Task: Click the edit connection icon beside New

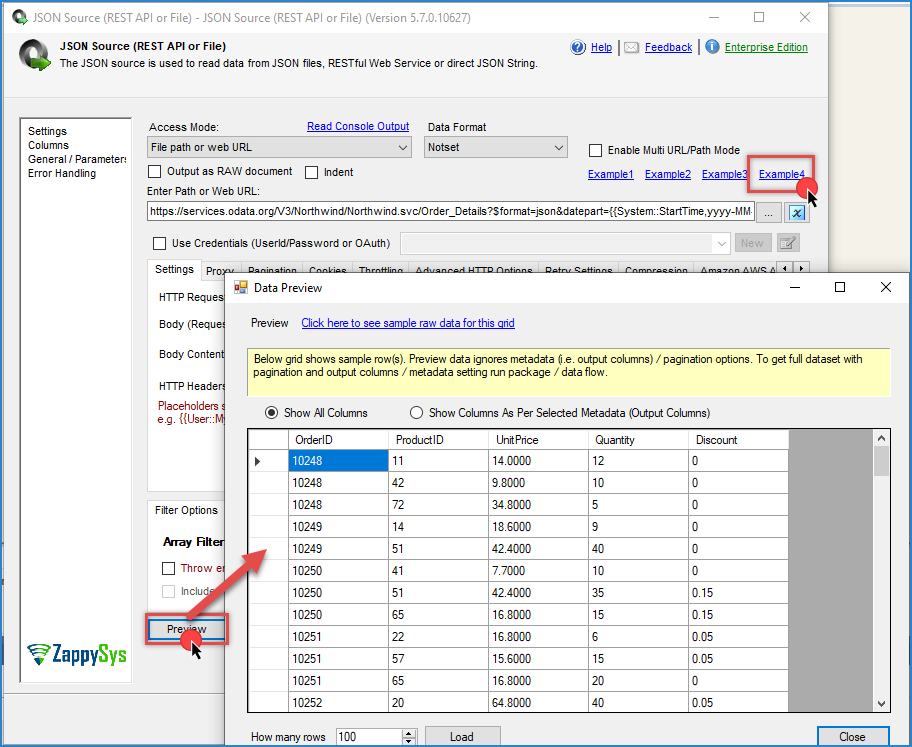Action: click(788, 243)
